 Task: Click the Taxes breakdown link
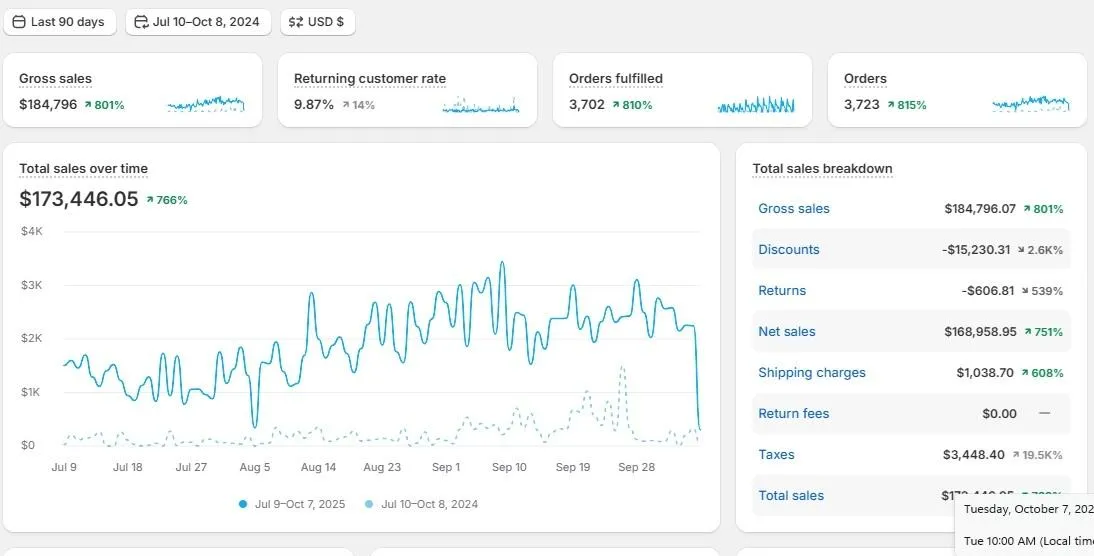[777, 454]
